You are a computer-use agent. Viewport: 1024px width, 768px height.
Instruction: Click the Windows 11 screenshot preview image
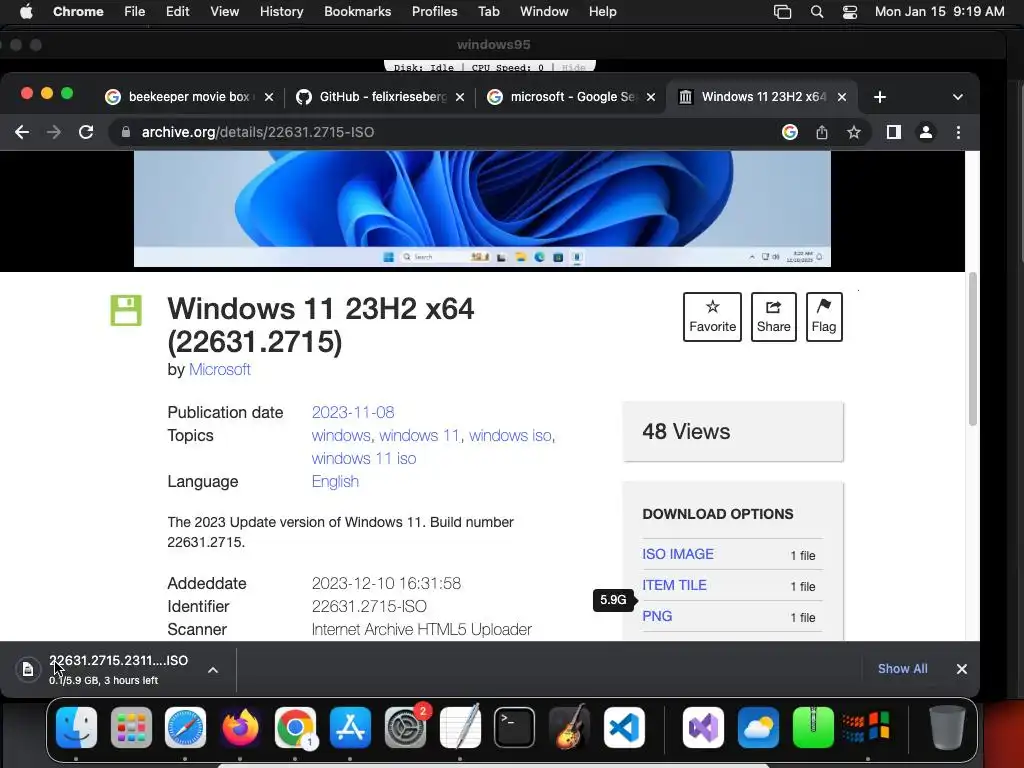pyautogui.click(x=482, y=209)
